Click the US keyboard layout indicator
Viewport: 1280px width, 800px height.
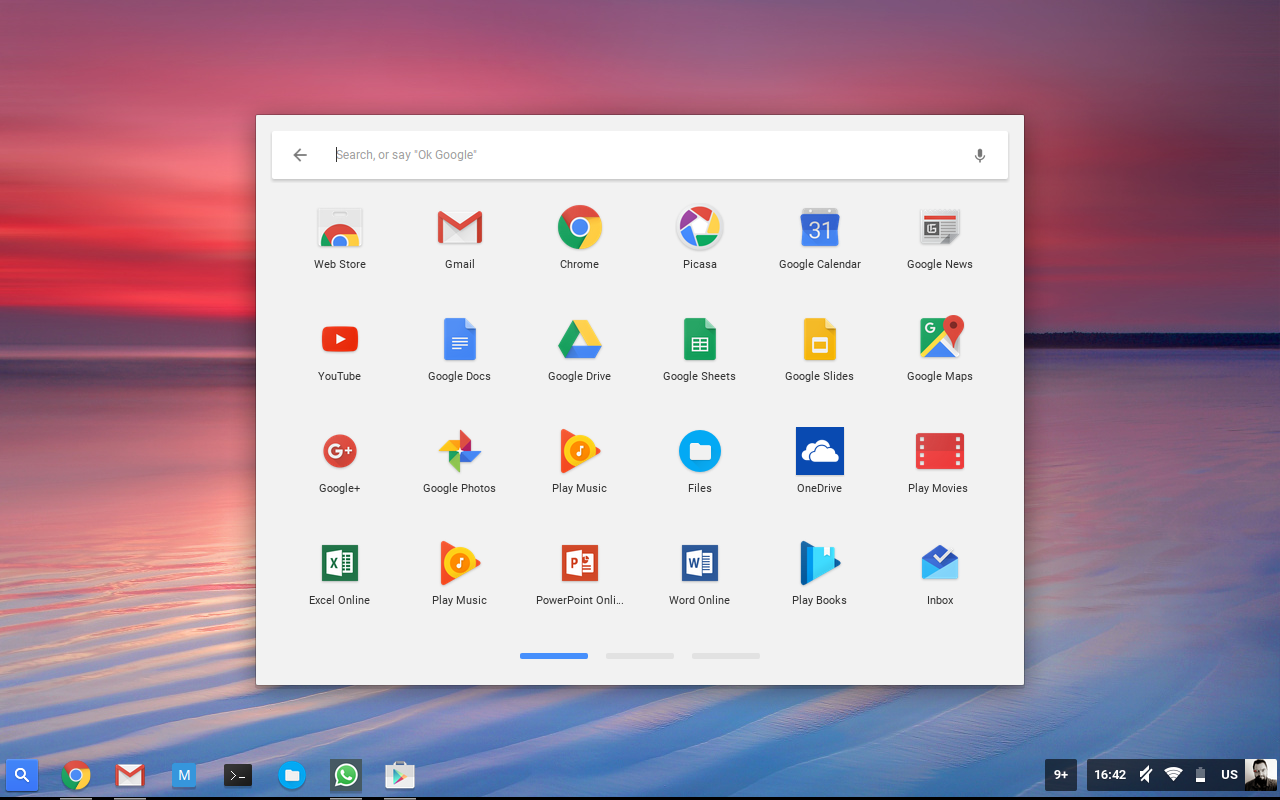click(1230, 775)
